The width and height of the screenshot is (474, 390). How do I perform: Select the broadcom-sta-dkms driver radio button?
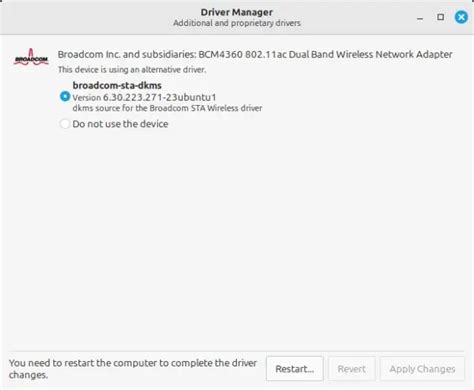click(x=65, y=97)
